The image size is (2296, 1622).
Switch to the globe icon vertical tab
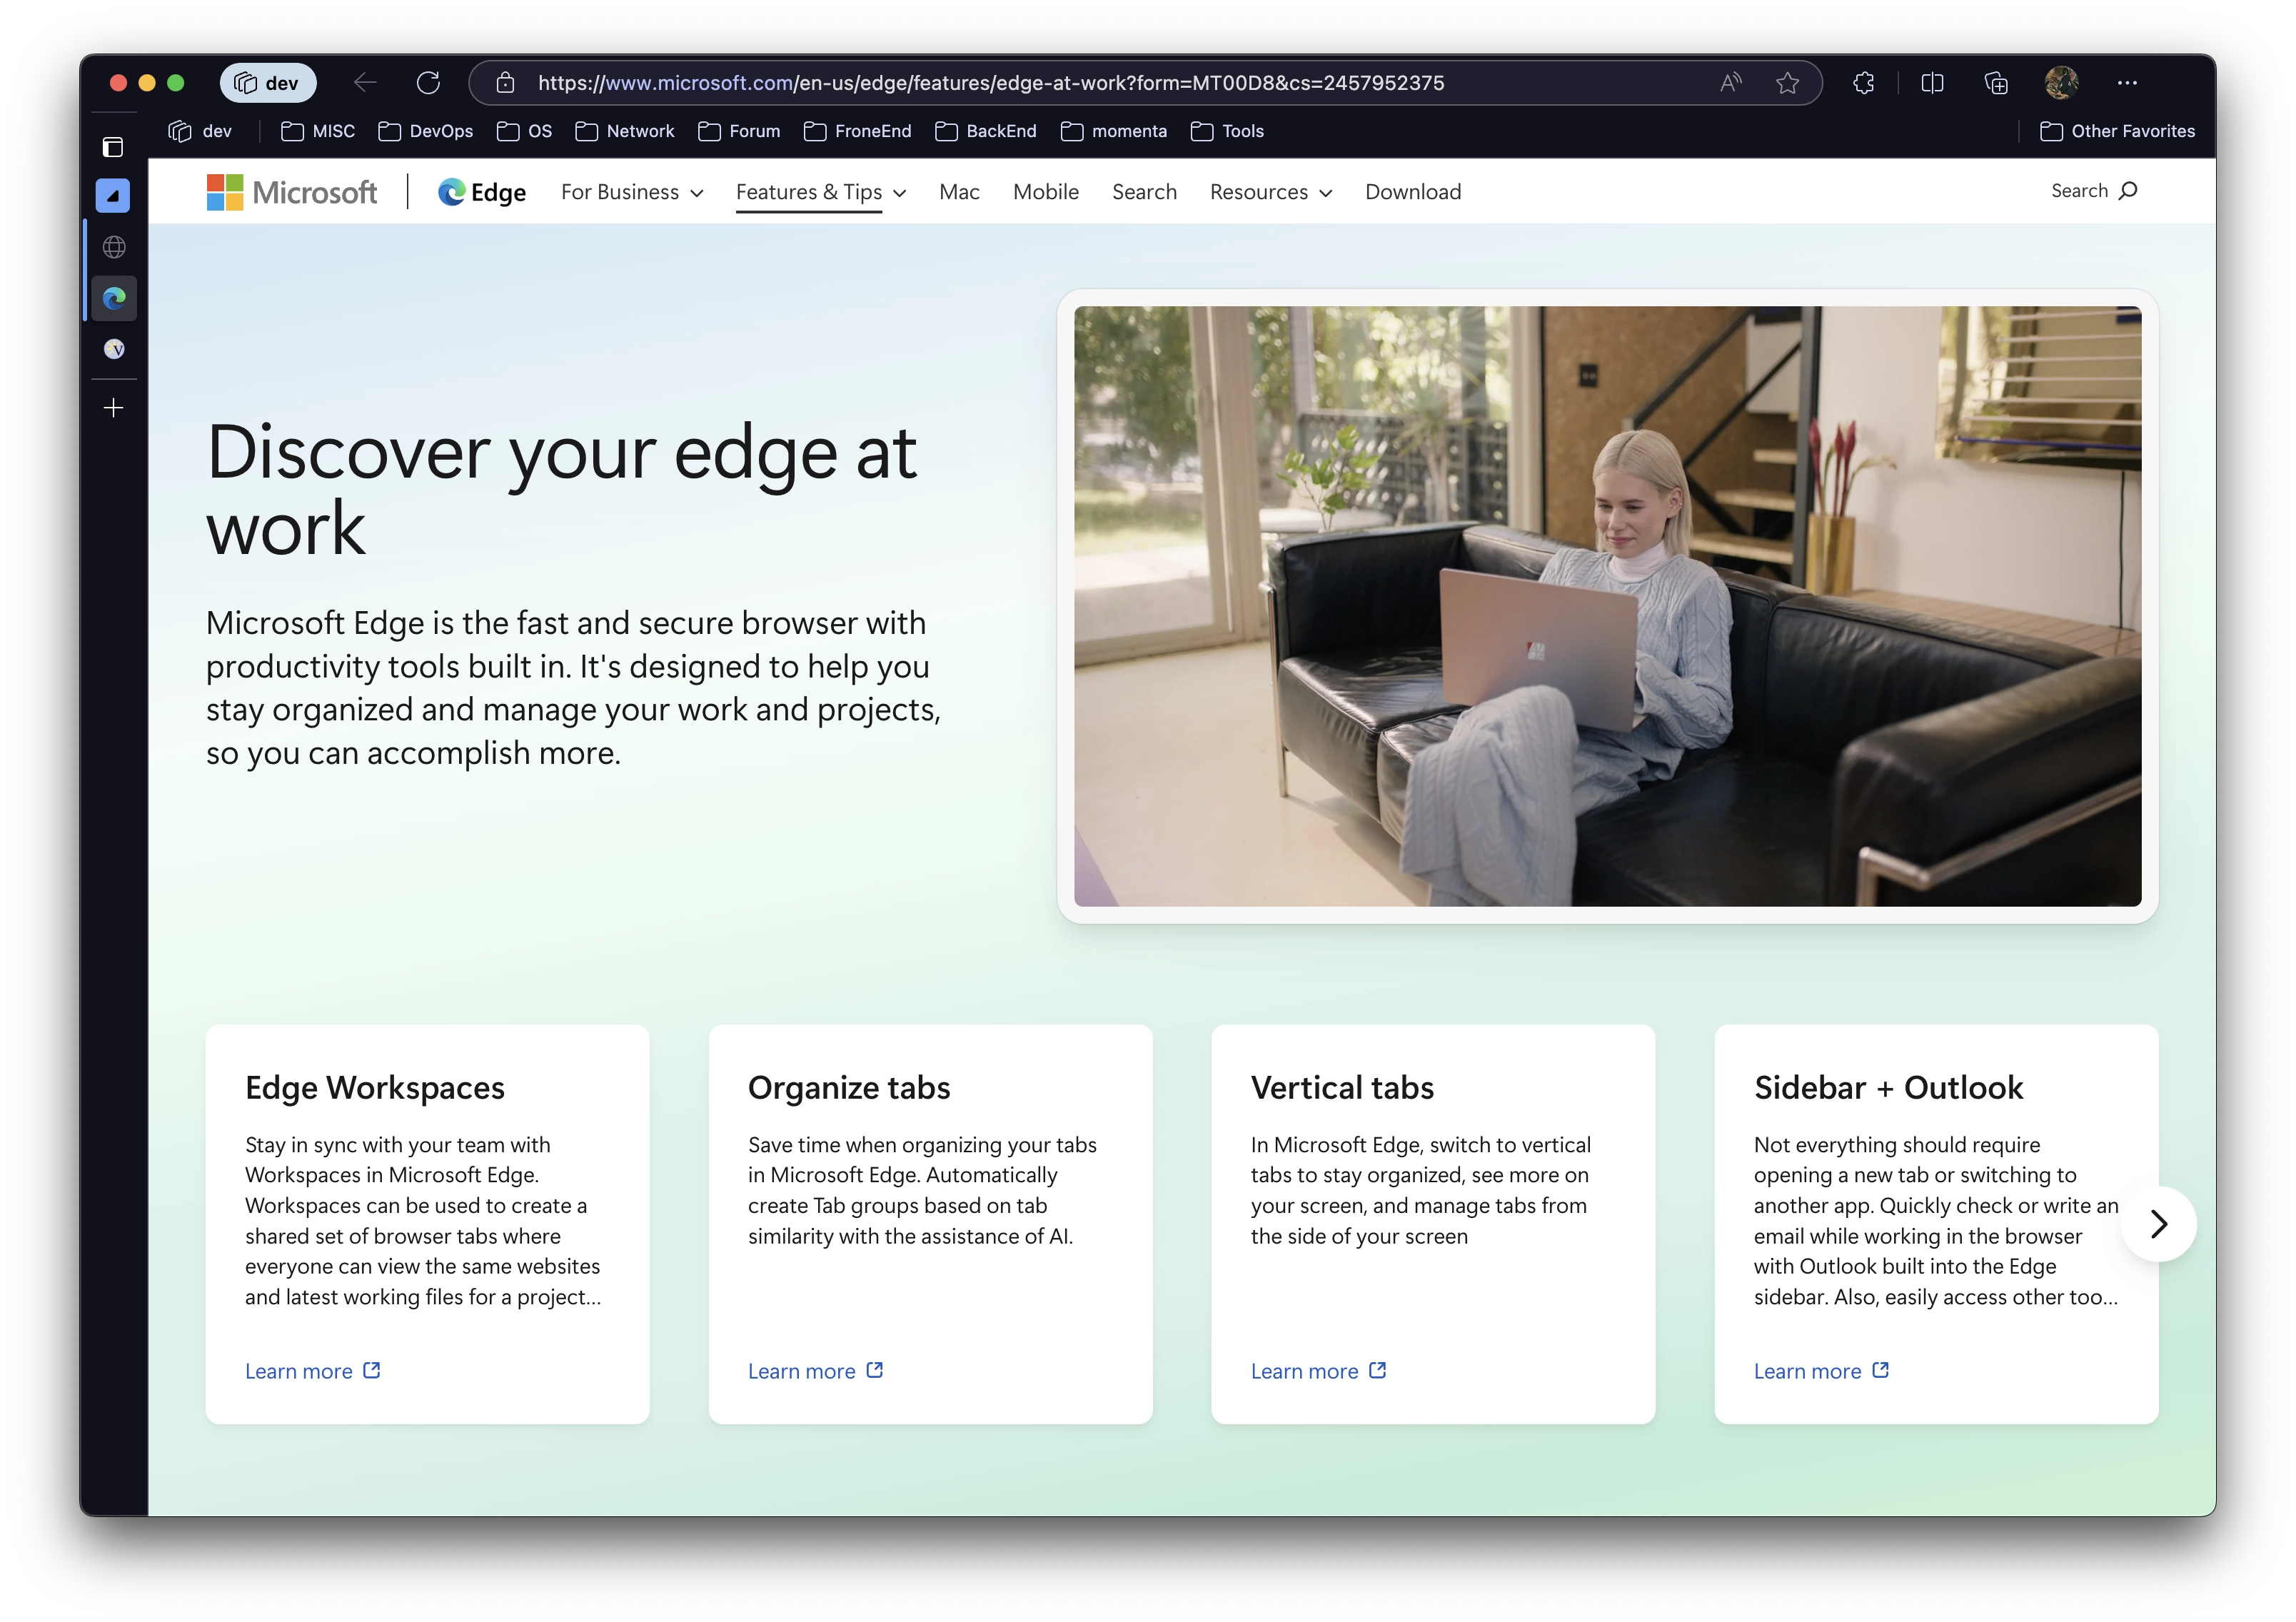click(x=114, y=247)
